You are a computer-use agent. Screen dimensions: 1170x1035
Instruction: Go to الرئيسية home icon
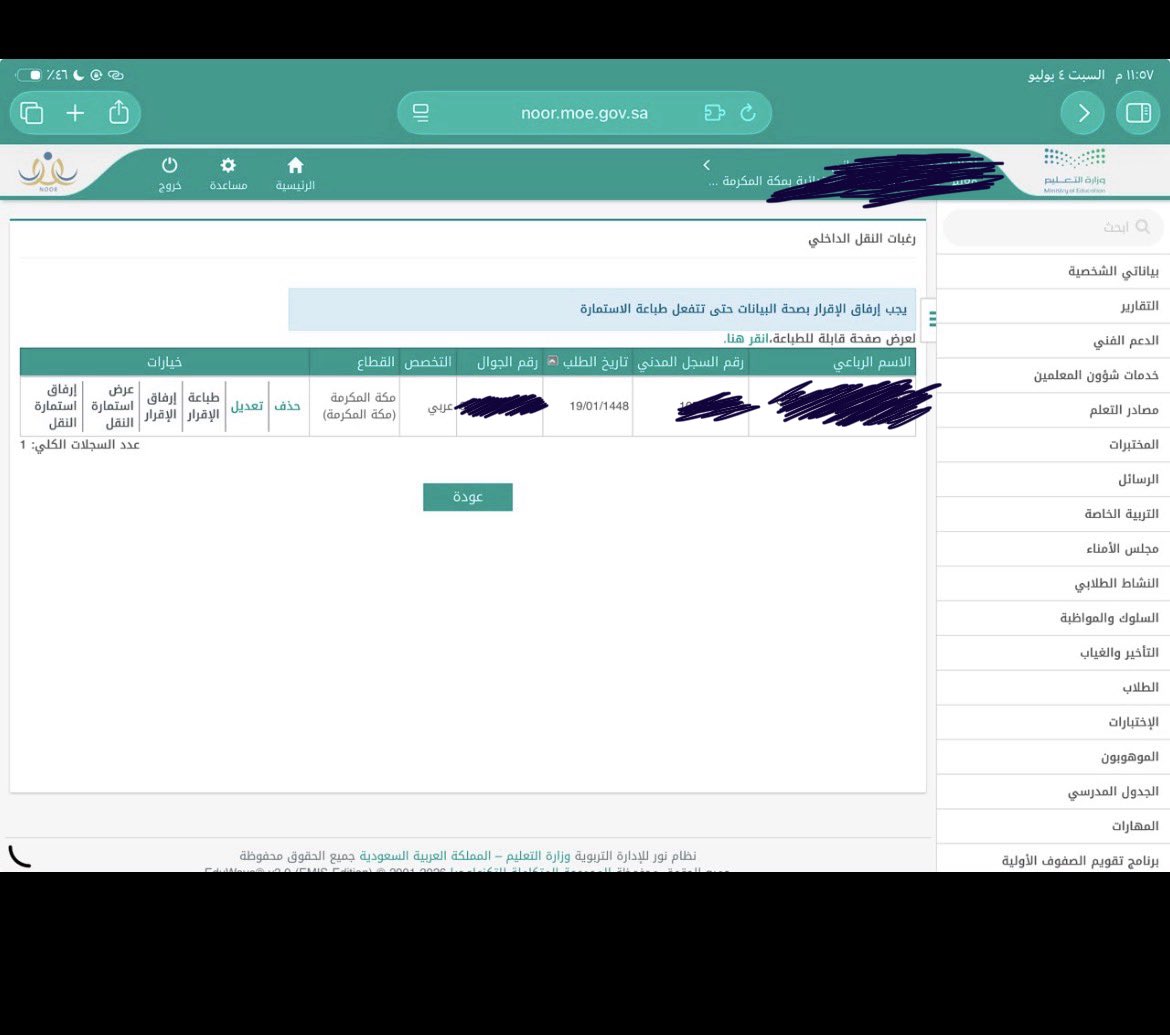(x=295, y=174)
